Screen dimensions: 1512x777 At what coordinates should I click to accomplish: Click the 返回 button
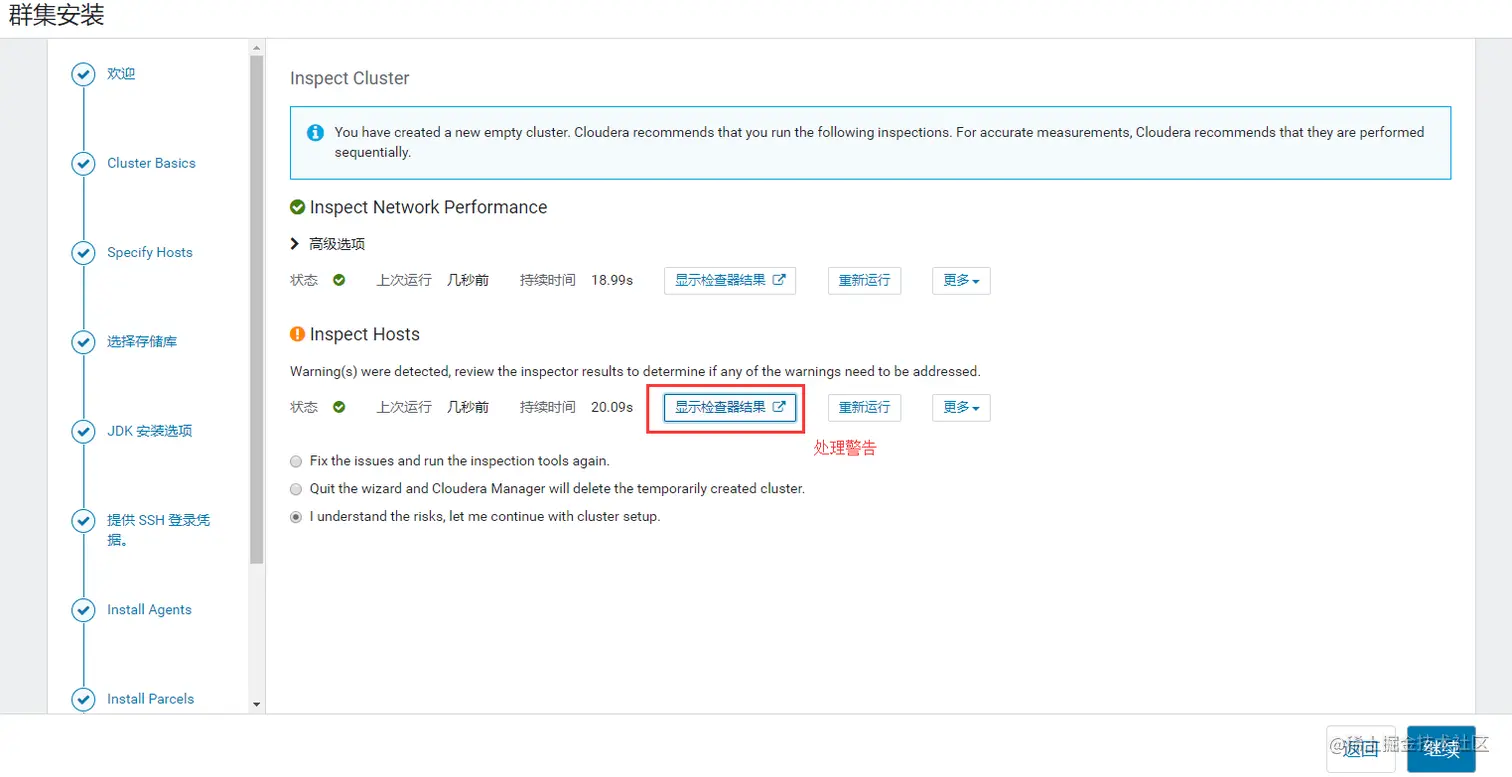click(x=1360, y=748)
